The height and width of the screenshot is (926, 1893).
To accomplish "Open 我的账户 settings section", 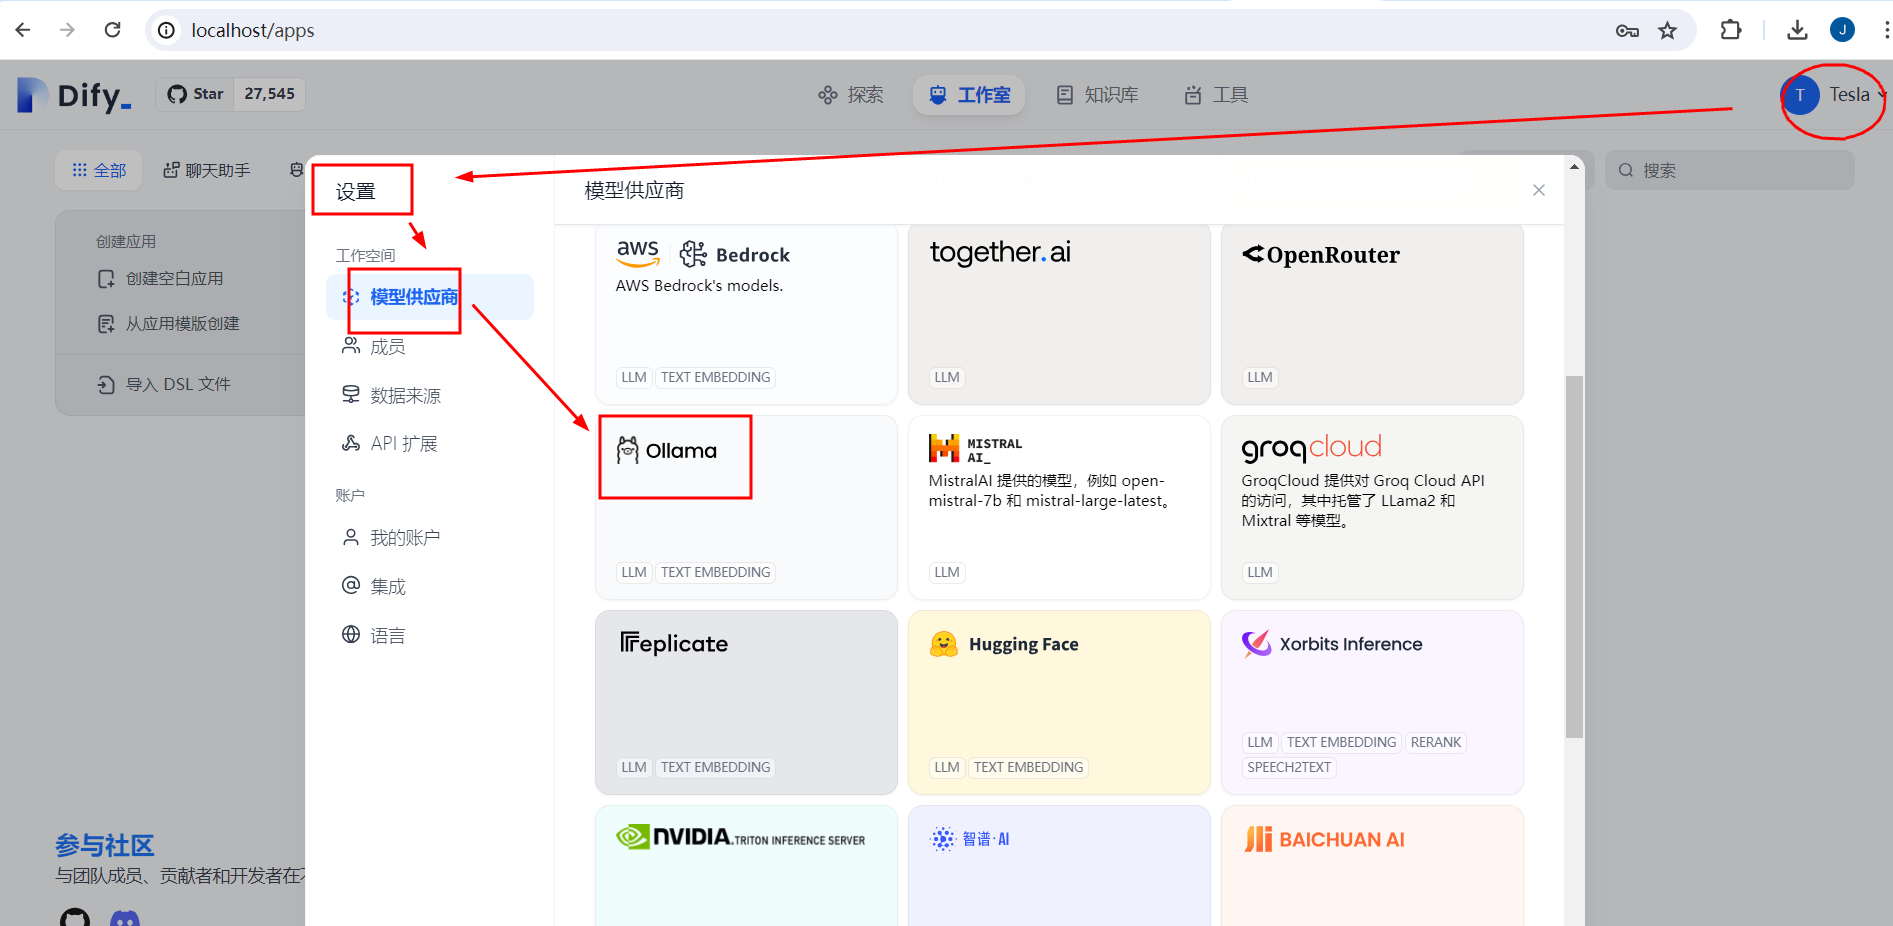I will (x=430, y=538).
